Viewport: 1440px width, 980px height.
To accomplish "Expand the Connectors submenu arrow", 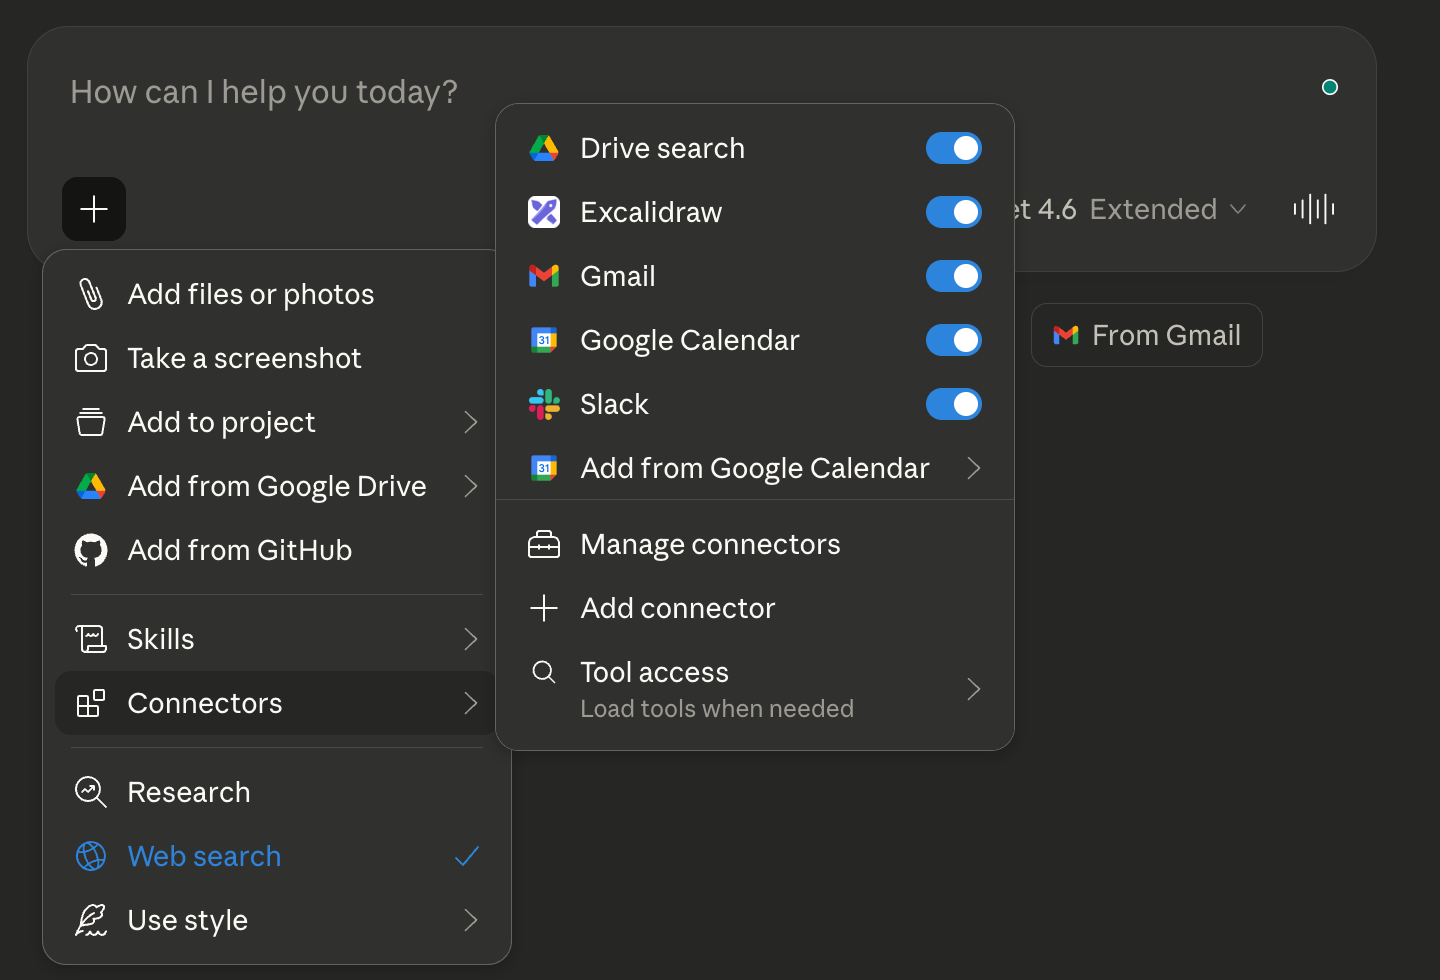I will 471,703.
